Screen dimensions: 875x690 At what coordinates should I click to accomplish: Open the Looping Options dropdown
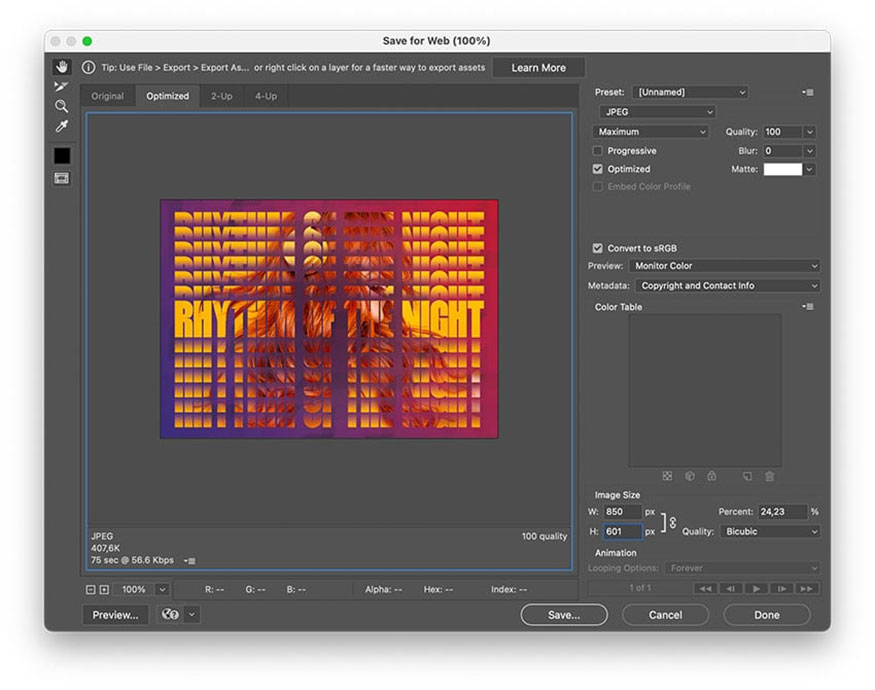coord(742,568)
